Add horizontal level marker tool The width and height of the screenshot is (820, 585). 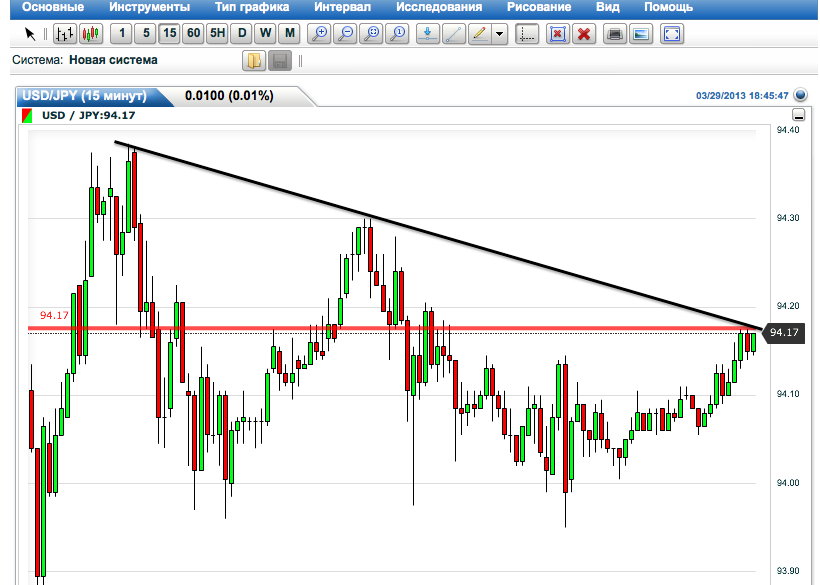pyautogui.click(x=428, y=35)
